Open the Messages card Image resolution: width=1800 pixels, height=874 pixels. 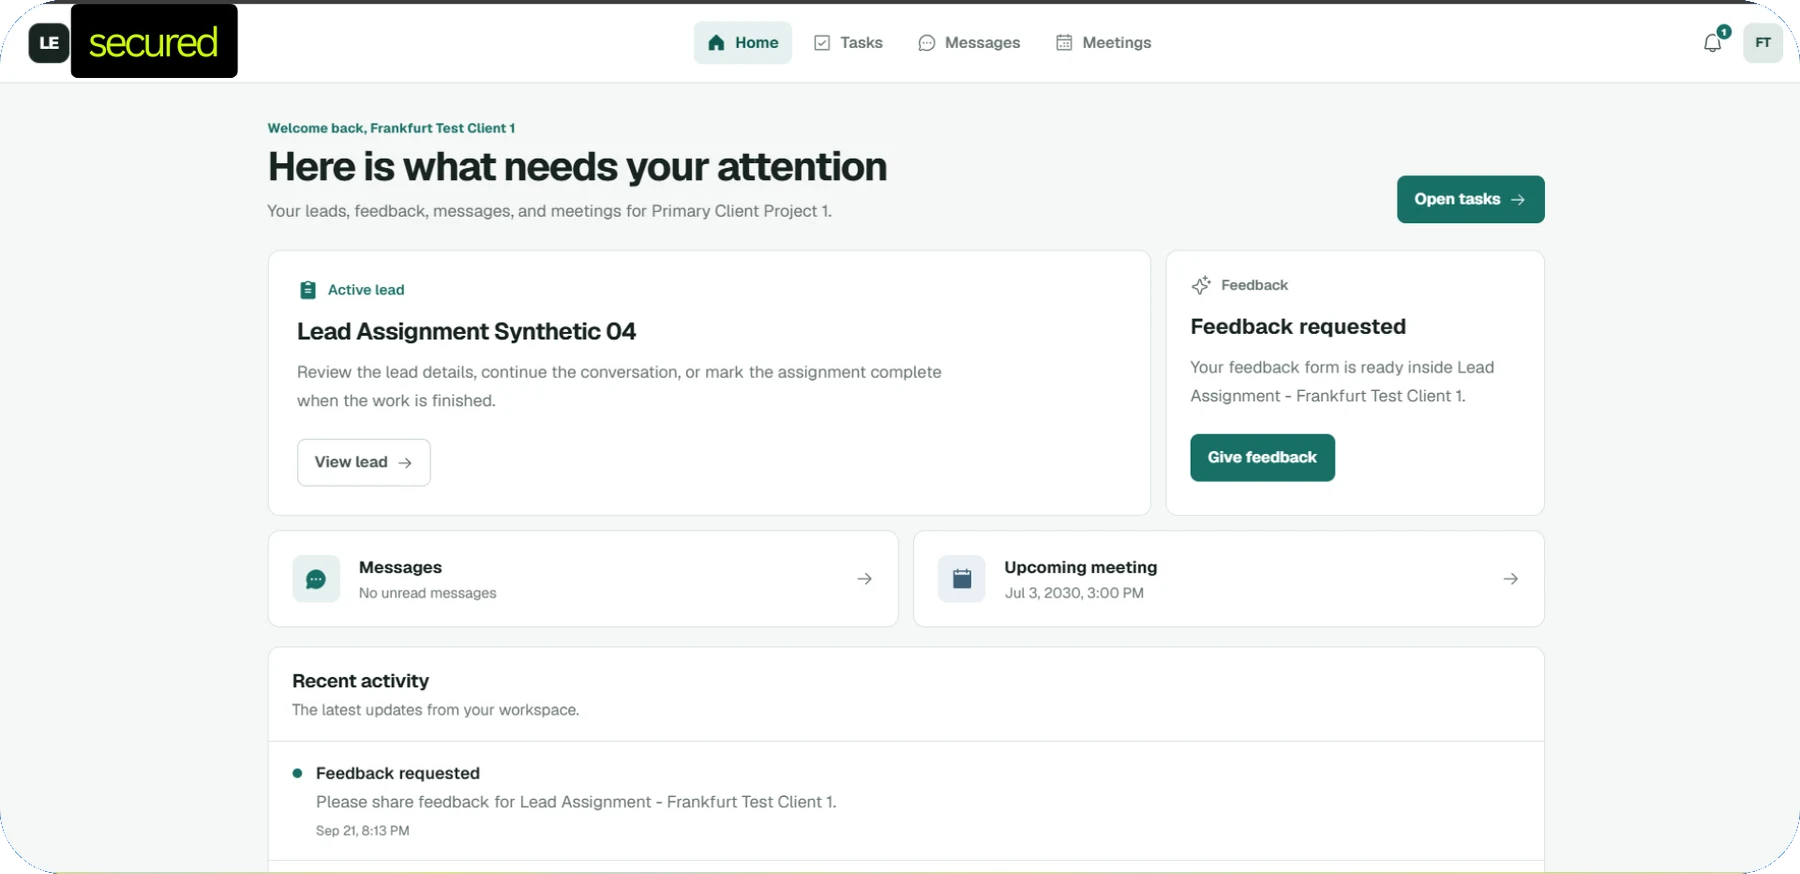(583, 579)
